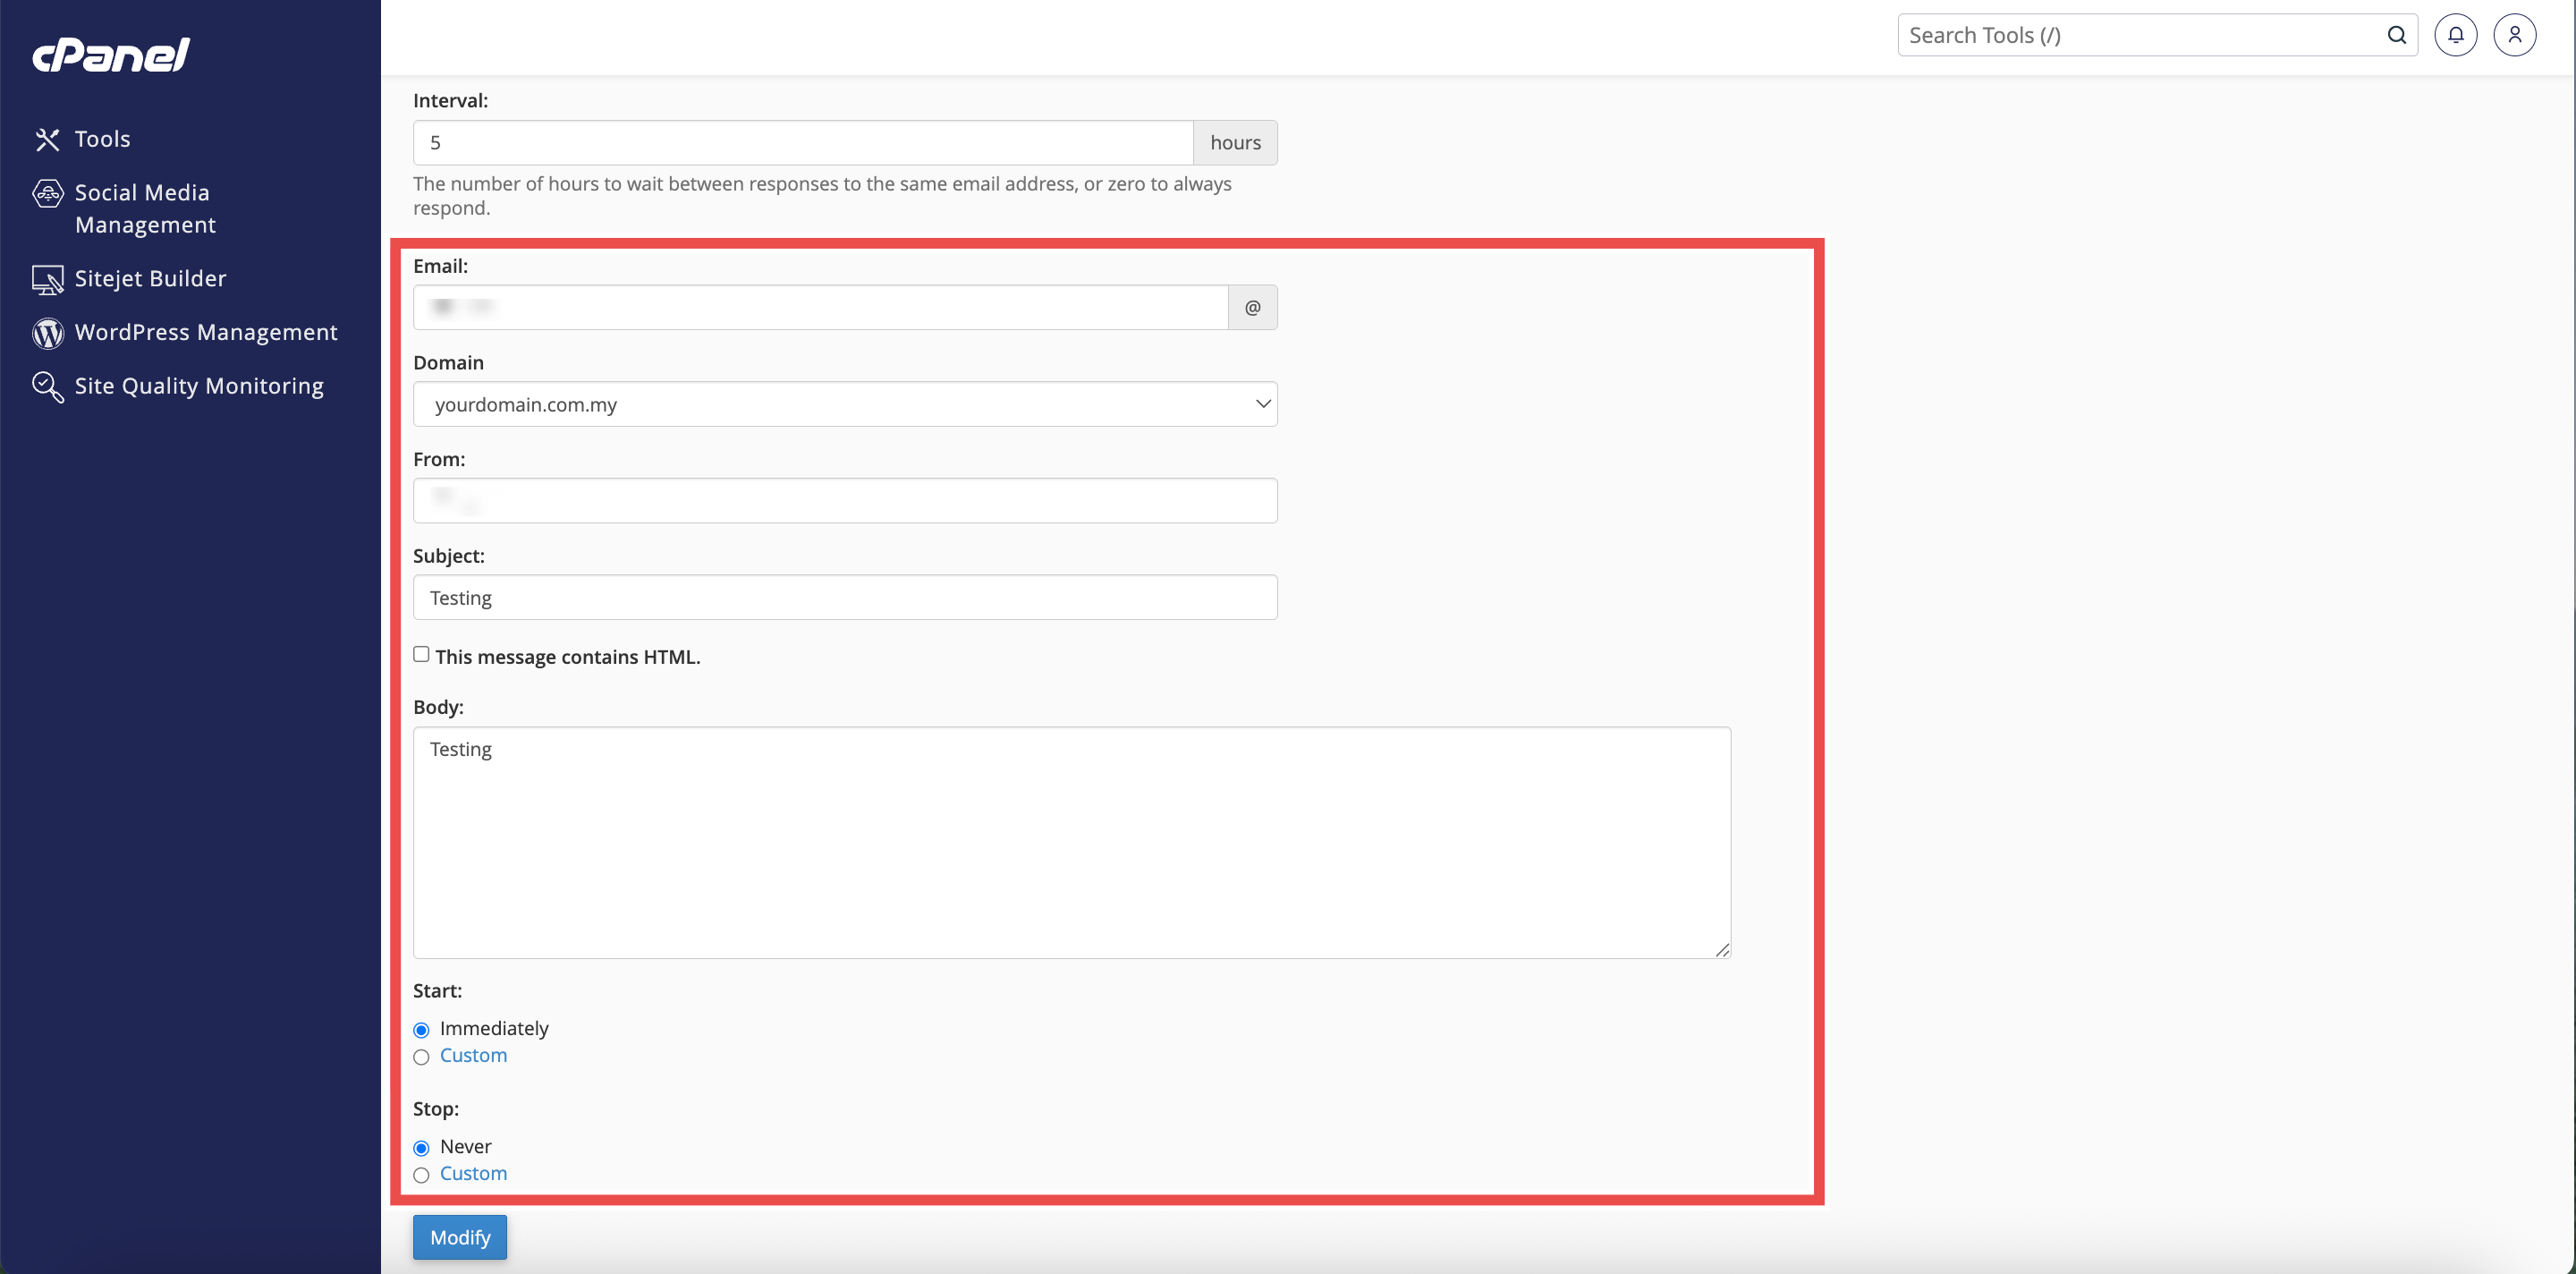Click the Search Tools field
The image size is (2576, 1274).
pos(2140,35)
